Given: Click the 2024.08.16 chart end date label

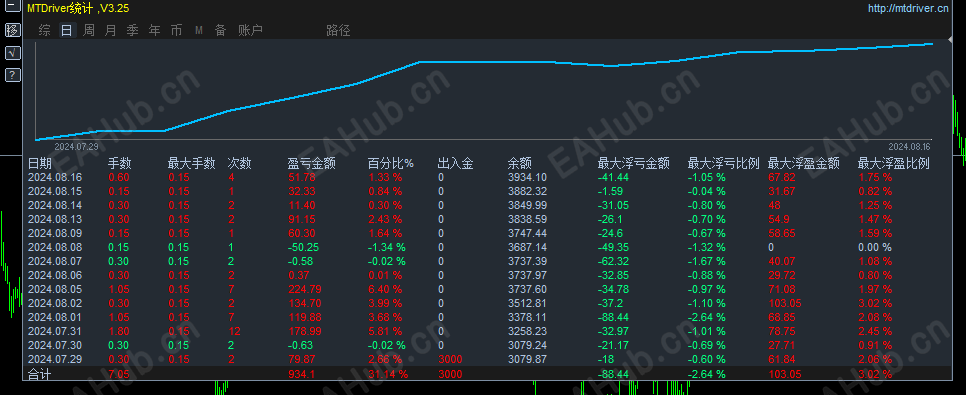Looking at the screenshot, I should pos(910,147).
